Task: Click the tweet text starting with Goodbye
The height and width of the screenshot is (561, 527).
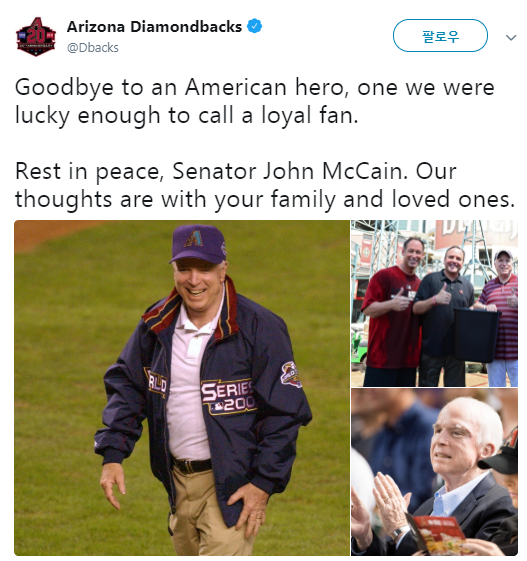Action: click(254, 101)
